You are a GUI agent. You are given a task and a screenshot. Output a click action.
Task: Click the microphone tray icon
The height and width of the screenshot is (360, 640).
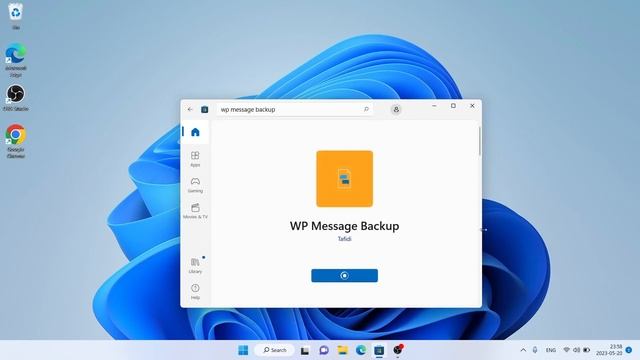pos(535,350)
